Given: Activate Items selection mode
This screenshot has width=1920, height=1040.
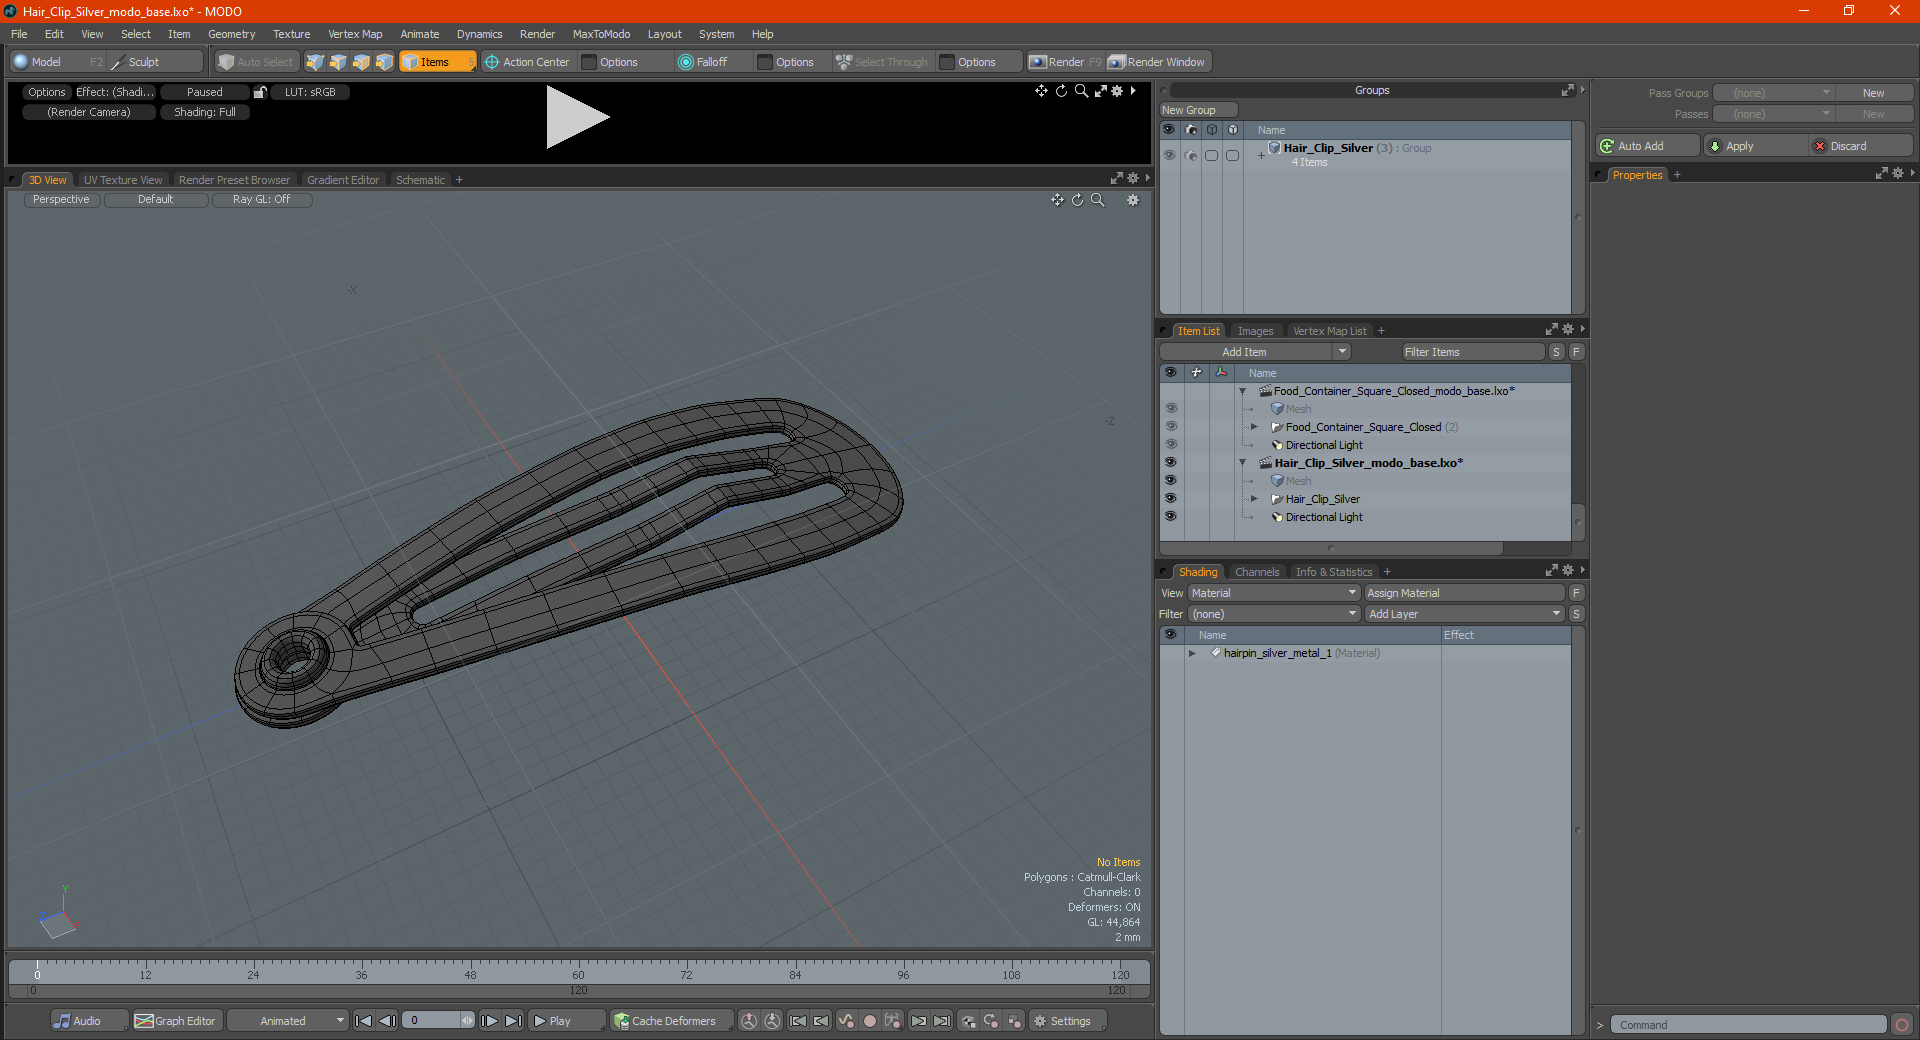Looking at the screenshot, I should click(437, 62).
